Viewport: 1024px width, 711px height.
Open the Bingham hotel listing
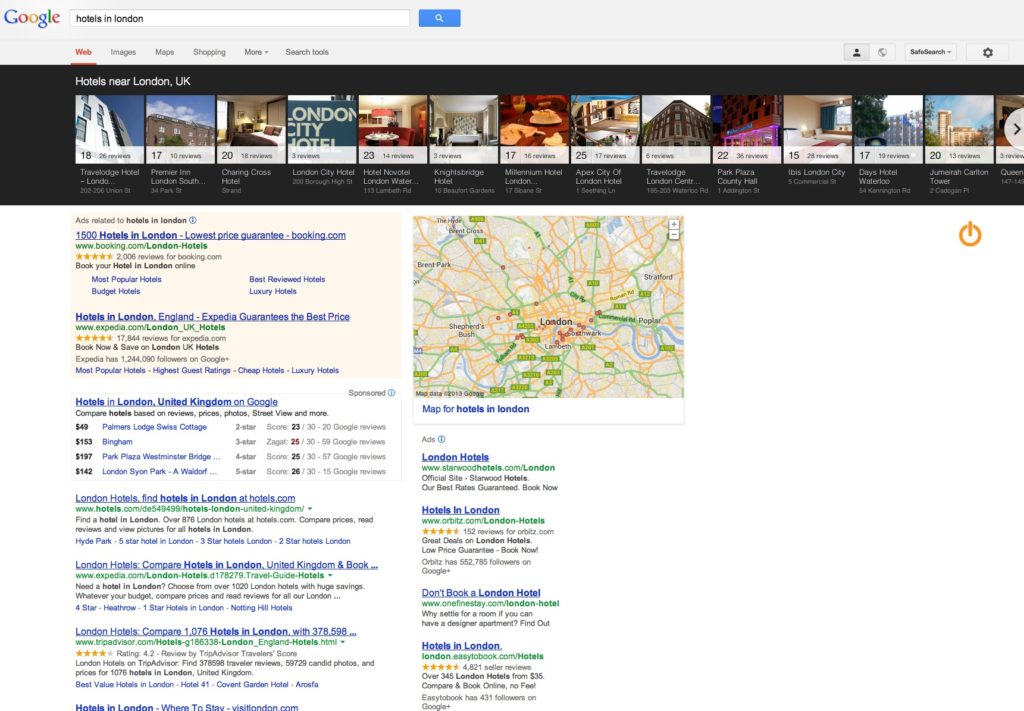click(117, 442)
